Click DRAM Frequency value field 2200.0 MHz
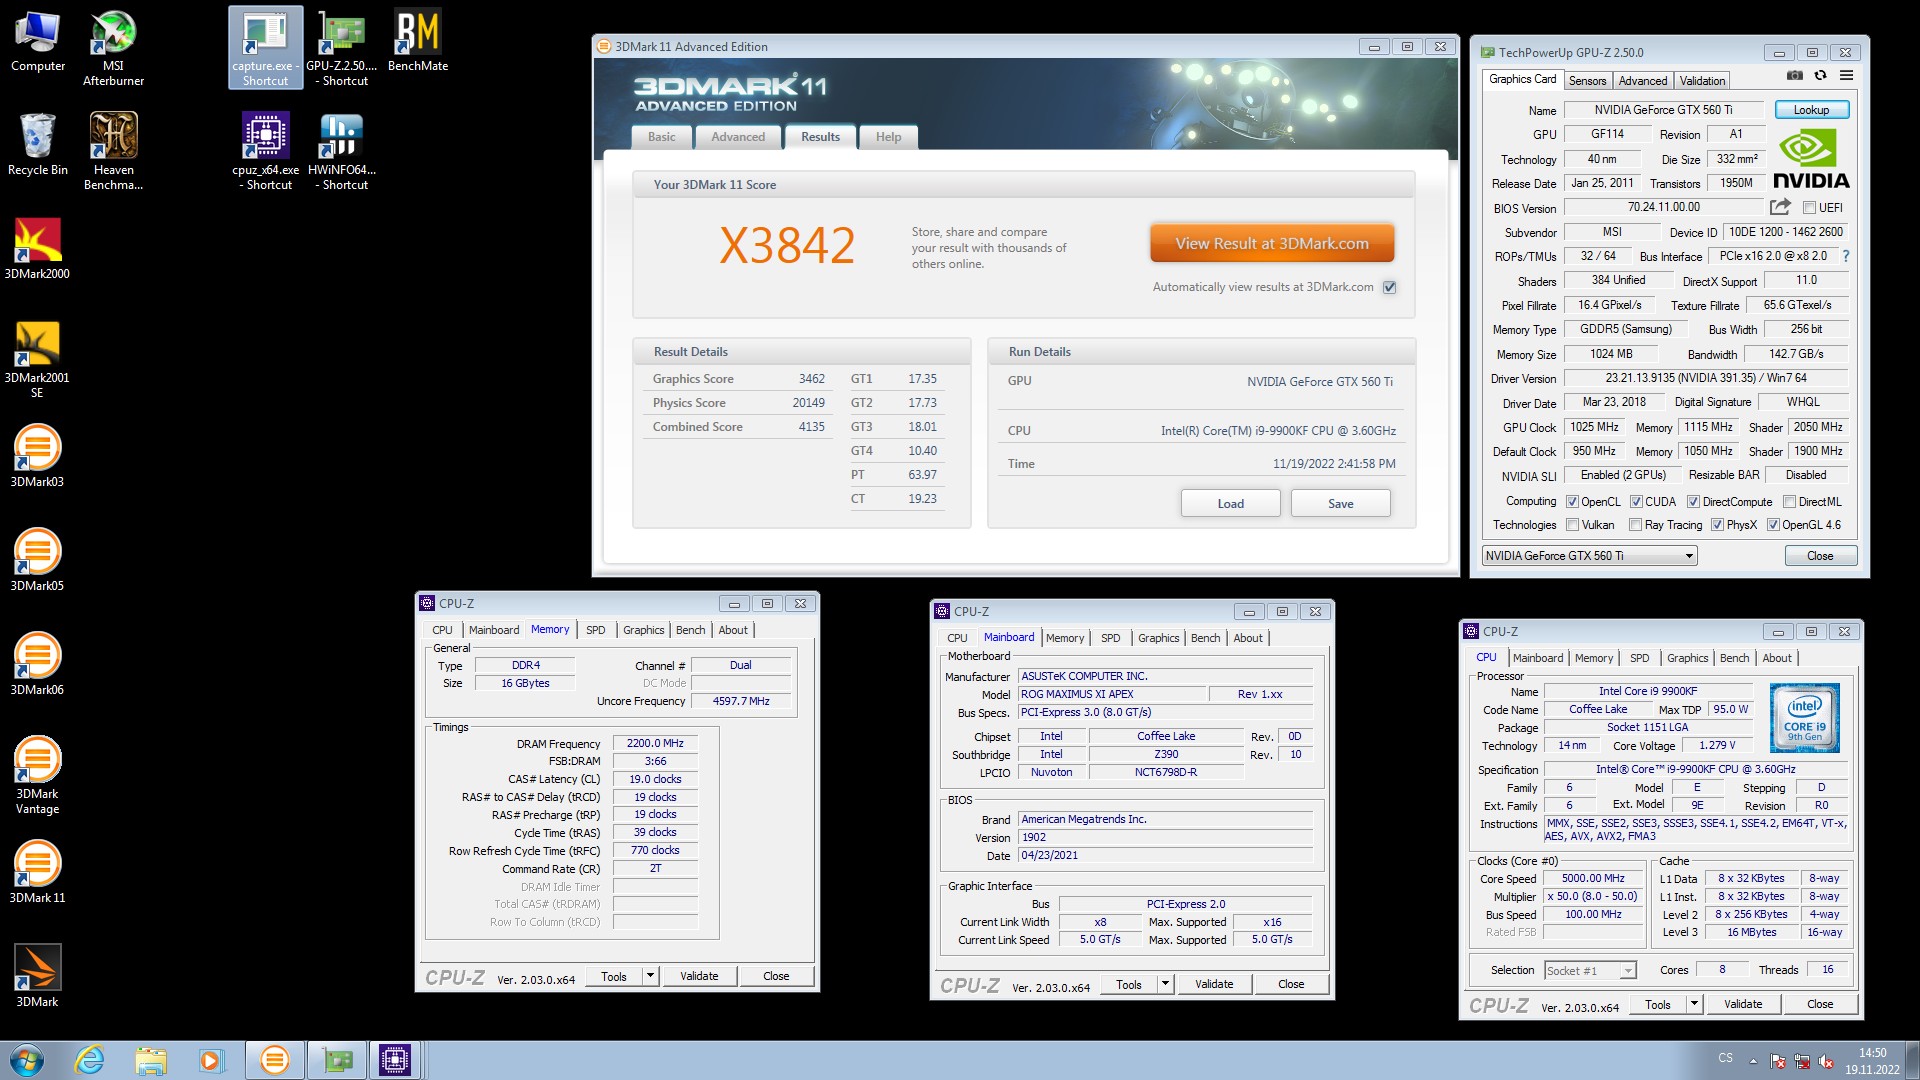The height and width of the screenshot is (1080, 1920). click(x=655, y=744)
